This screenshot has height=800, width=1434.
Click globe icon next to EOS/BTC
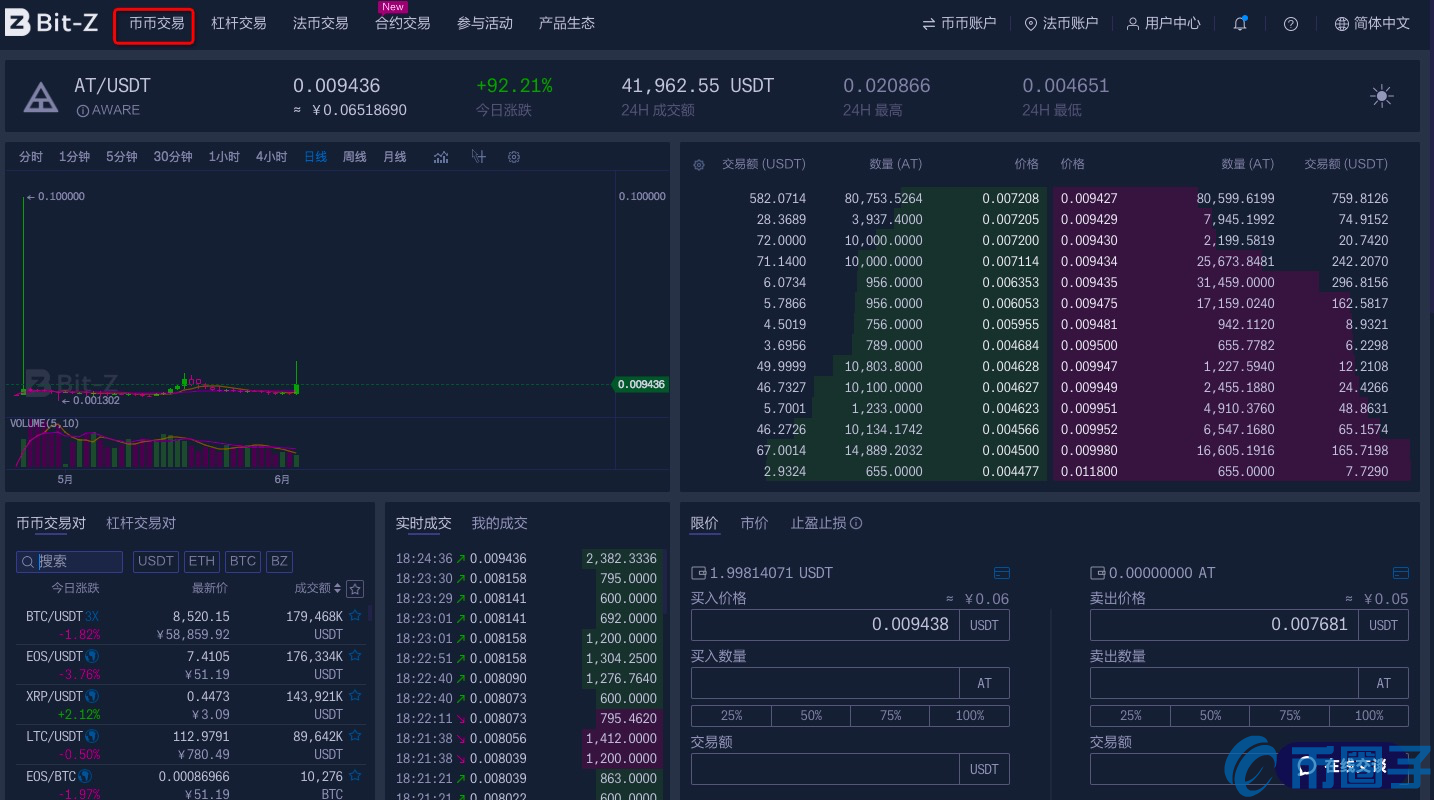pyautogui.click(x=86, y=776)
